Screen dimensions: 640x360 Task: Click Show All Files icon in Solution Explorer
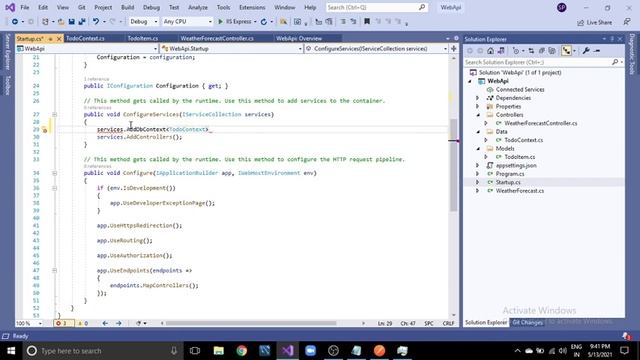coord(552,51)
